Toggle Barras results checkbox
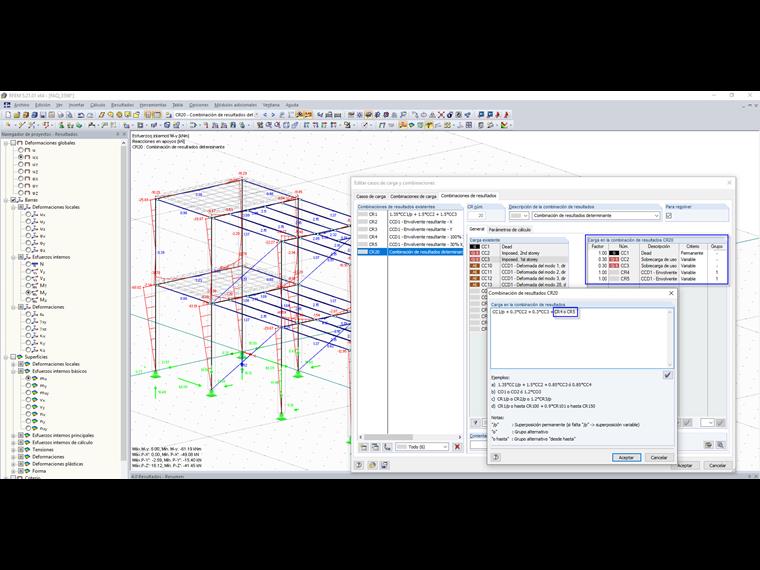Image resolution: width=760 pixels, height=570 pixels. point(13,200)
